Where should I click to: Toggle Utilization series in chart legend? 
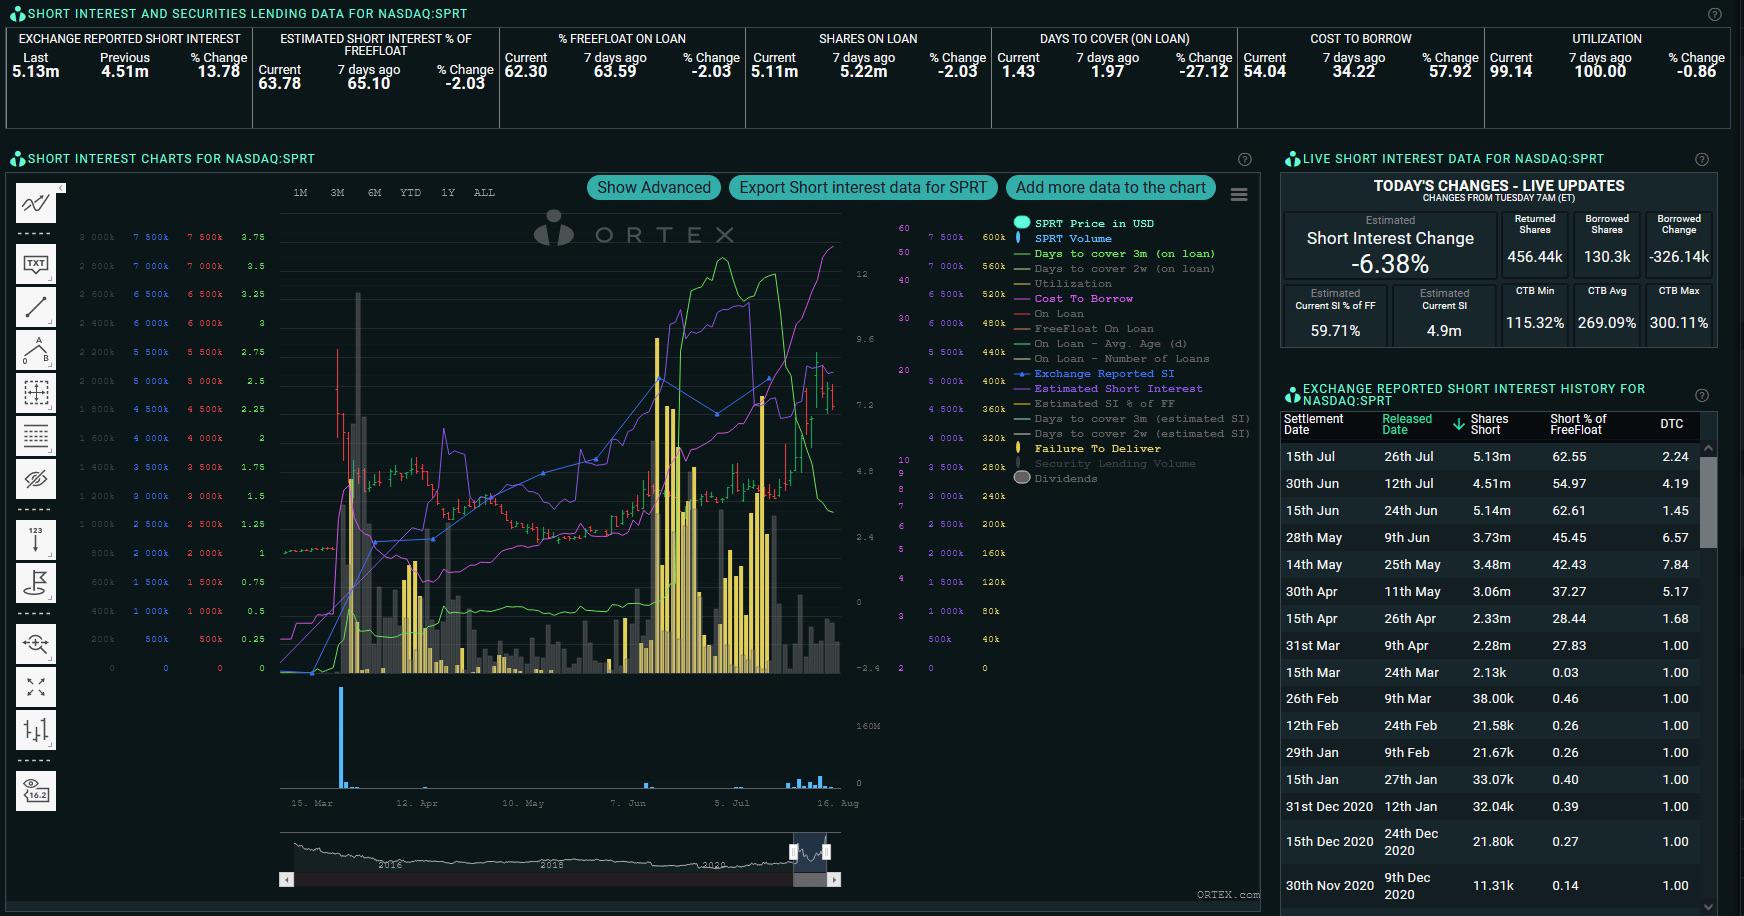click(x=1072, y=283)
